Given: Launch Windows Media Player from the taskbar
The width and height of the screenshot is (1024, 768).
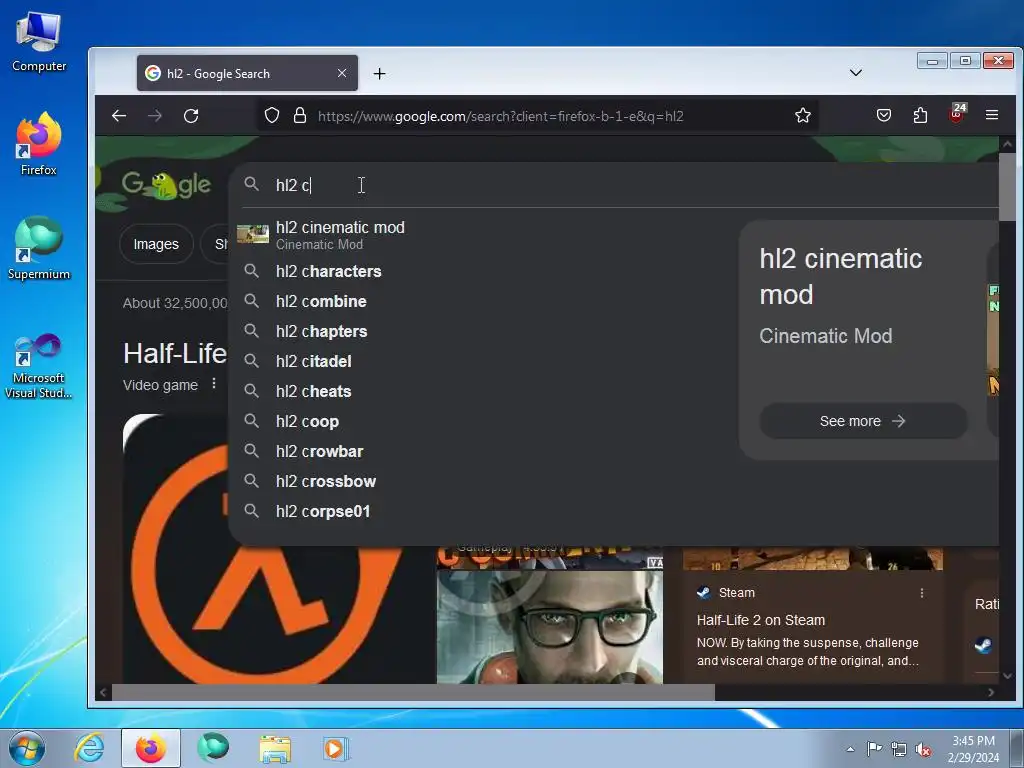Looking at the screenshot, I should 336,748.
